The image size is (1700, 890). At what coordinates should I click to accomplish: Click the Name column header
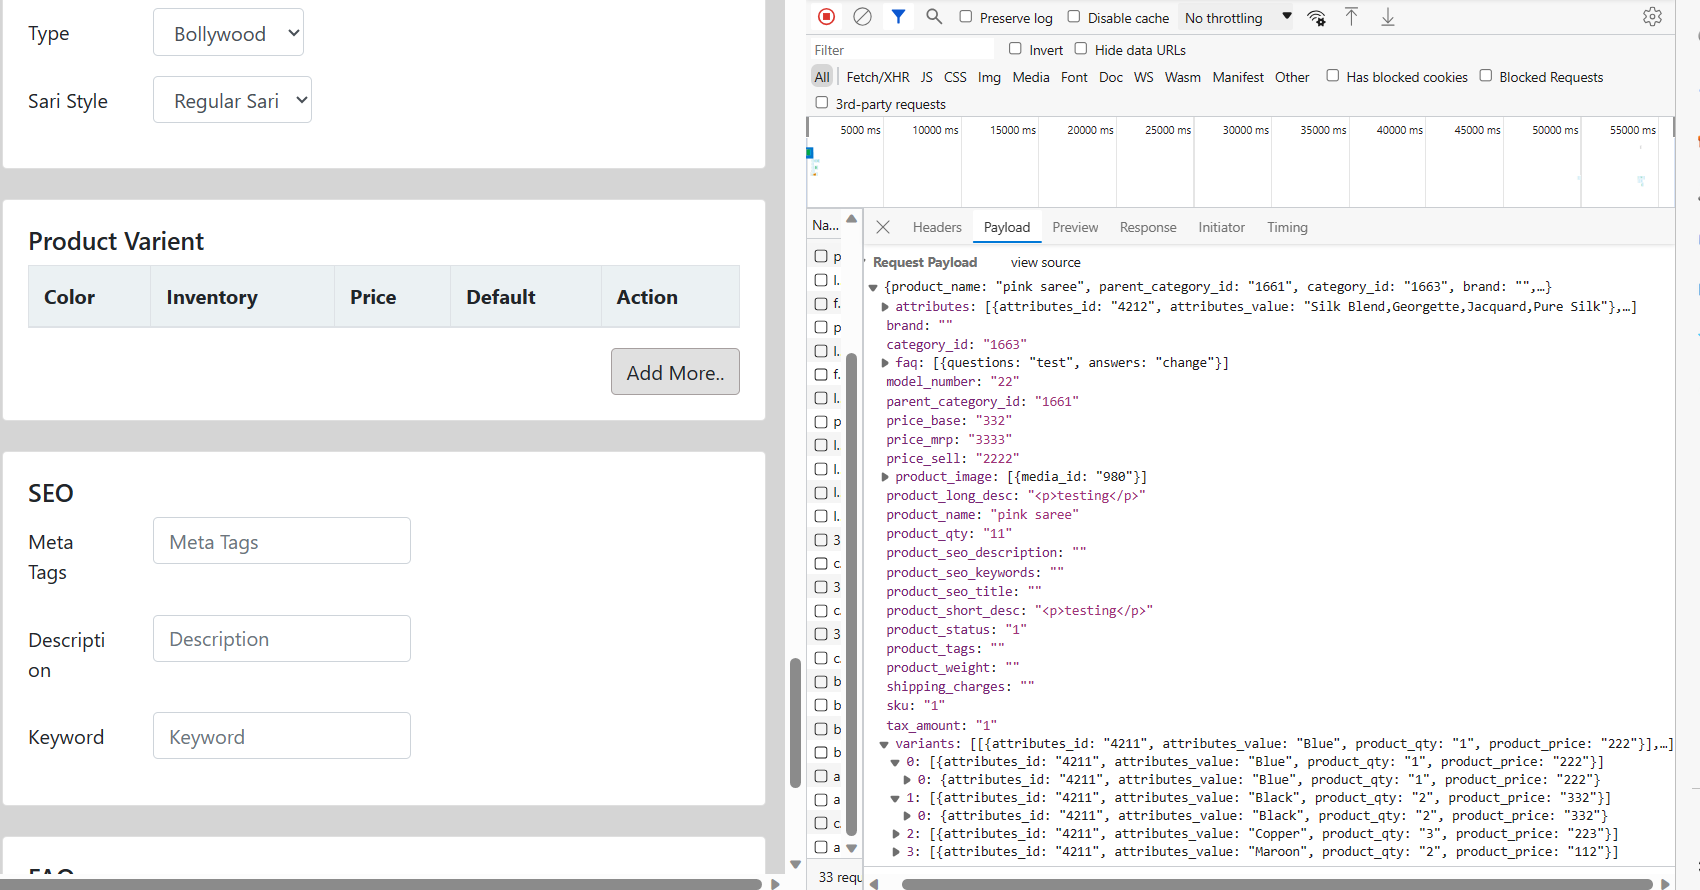tap(826, 225)
